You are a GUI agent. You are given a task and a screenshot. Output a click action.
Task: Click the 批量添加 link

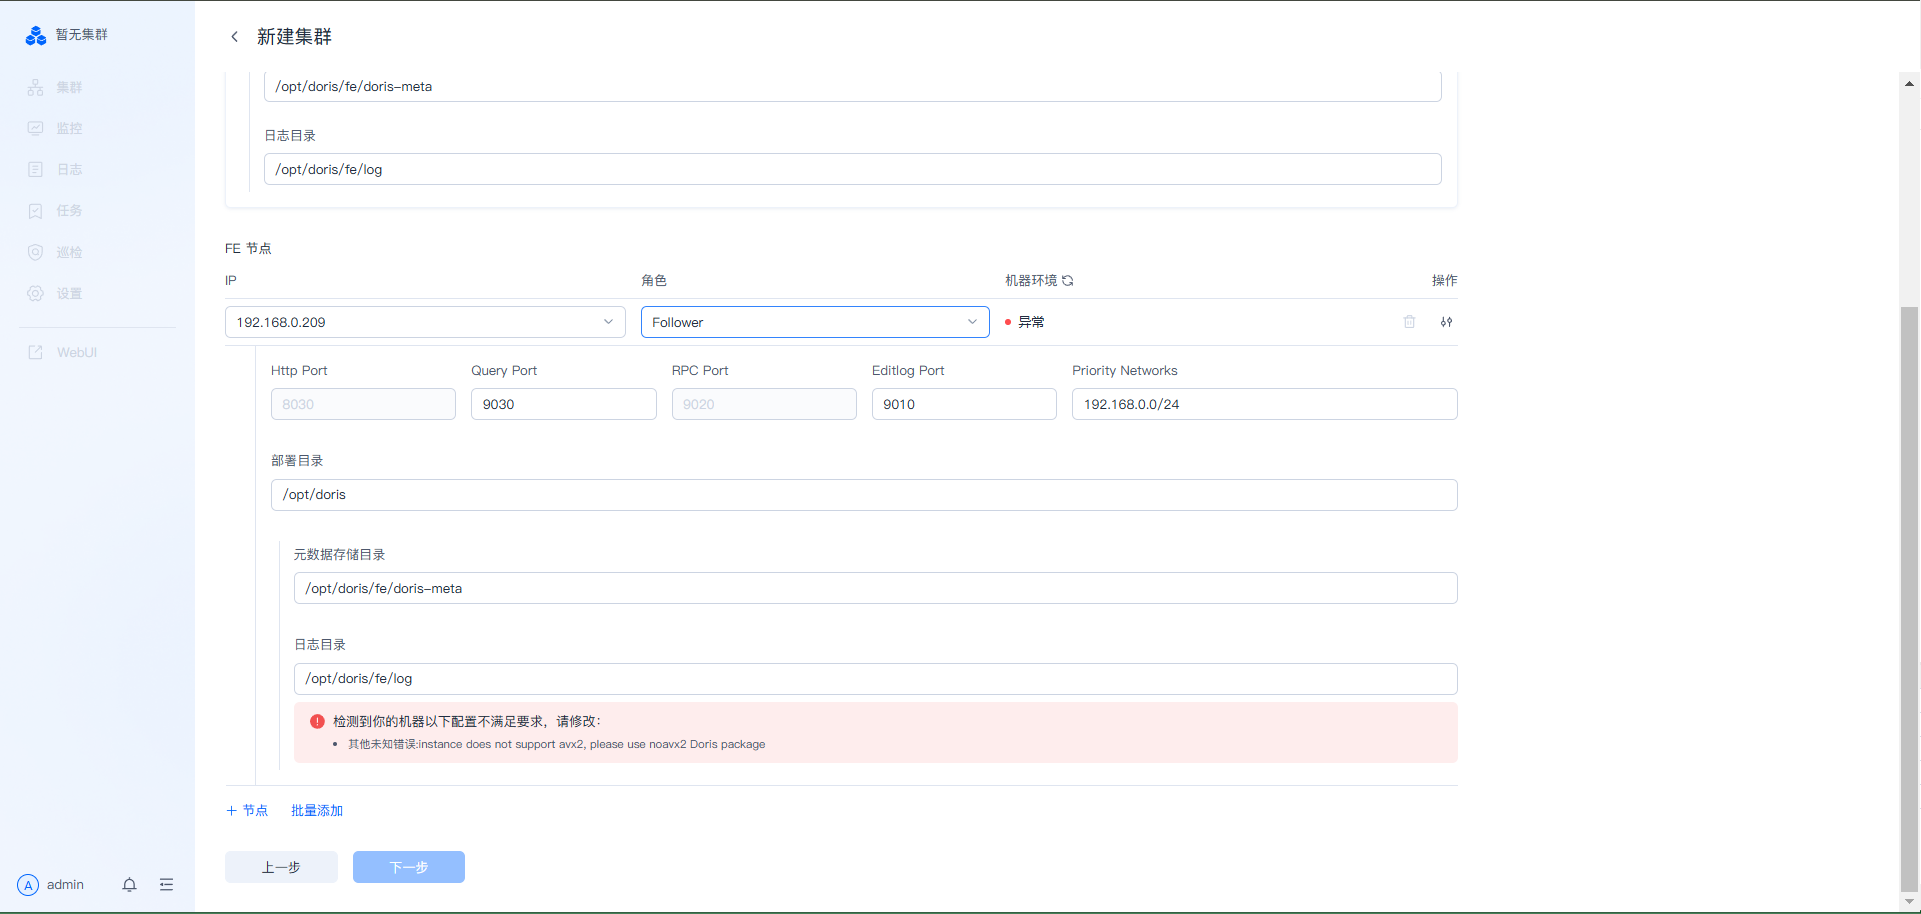[x=317, y=811]
